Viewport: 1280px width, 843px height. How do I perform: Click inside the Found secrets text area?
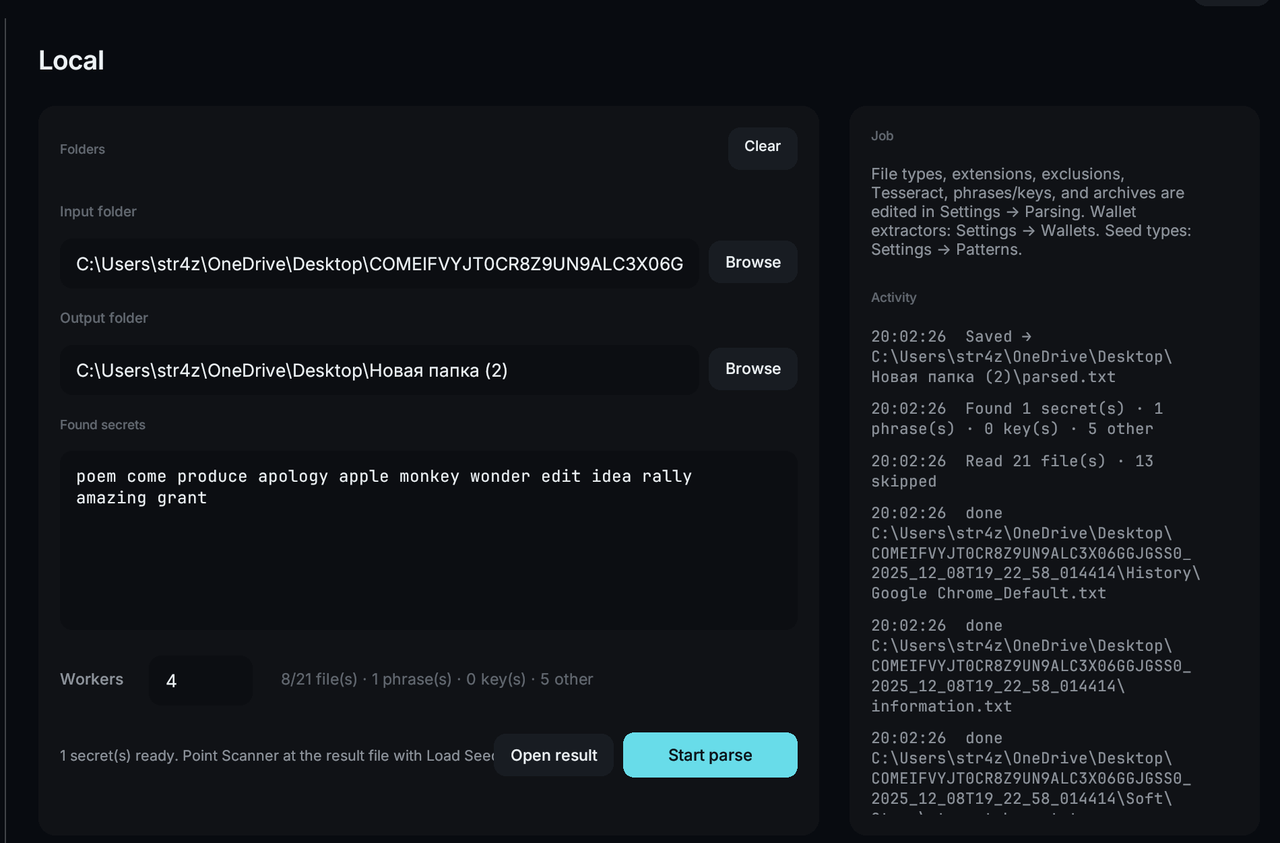coord(429,540)
